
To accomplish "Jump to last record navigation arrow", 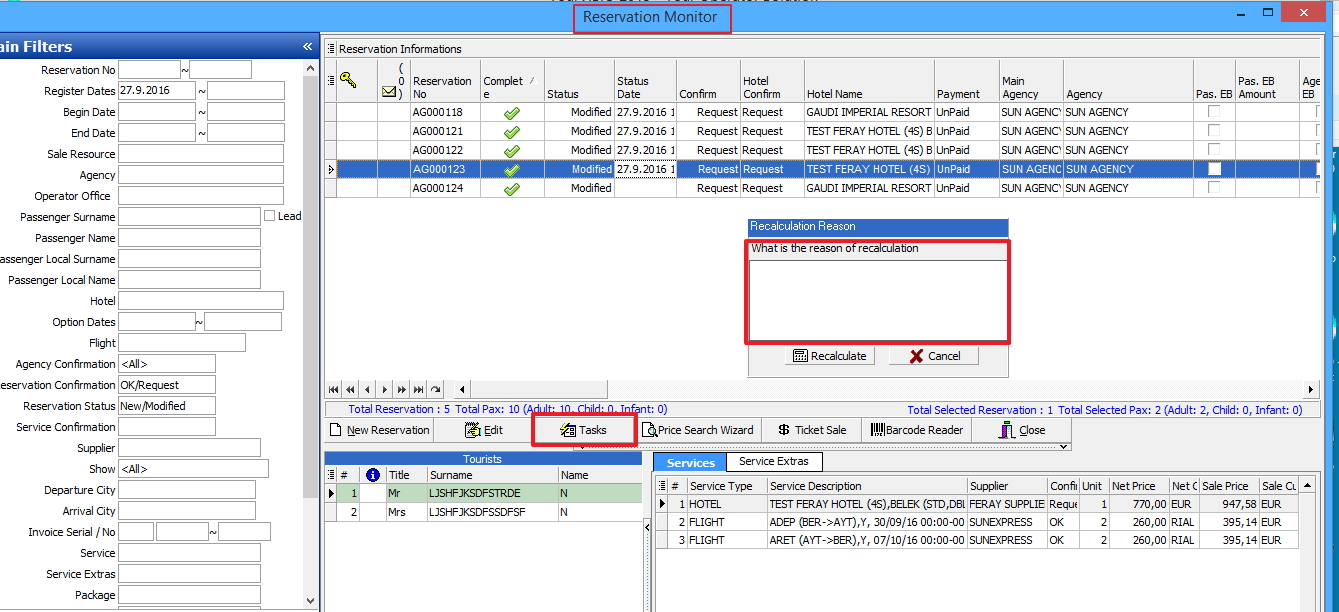I will point(418,390).
